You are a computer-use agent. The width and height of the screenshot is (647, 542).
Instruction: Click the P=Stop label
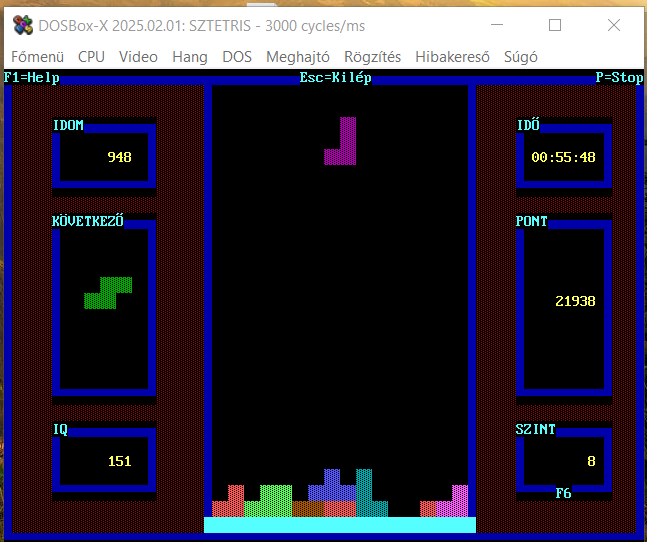coord(619,77)
